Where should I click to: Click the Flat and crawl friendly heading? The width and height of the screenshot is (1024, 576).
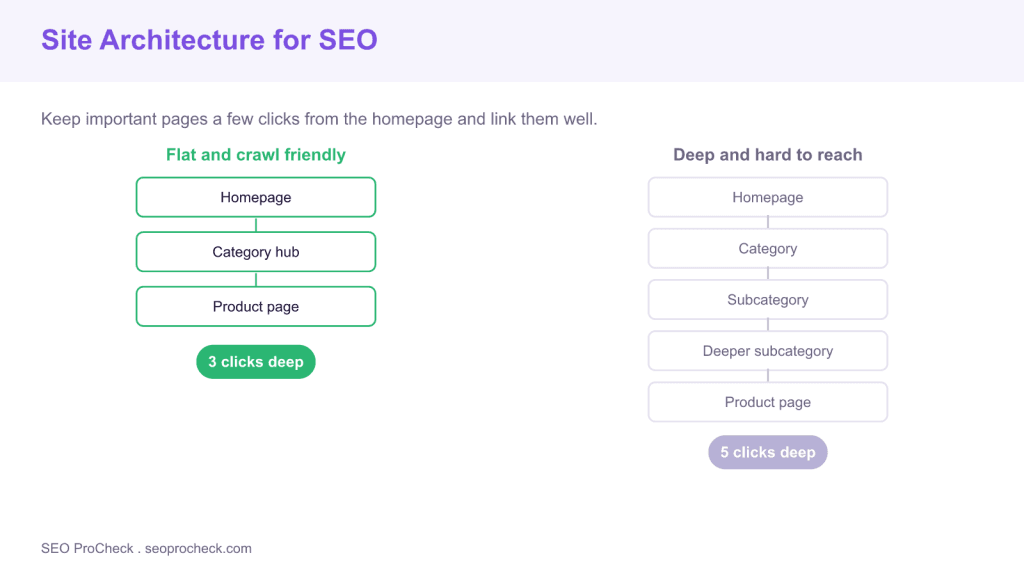256,155
